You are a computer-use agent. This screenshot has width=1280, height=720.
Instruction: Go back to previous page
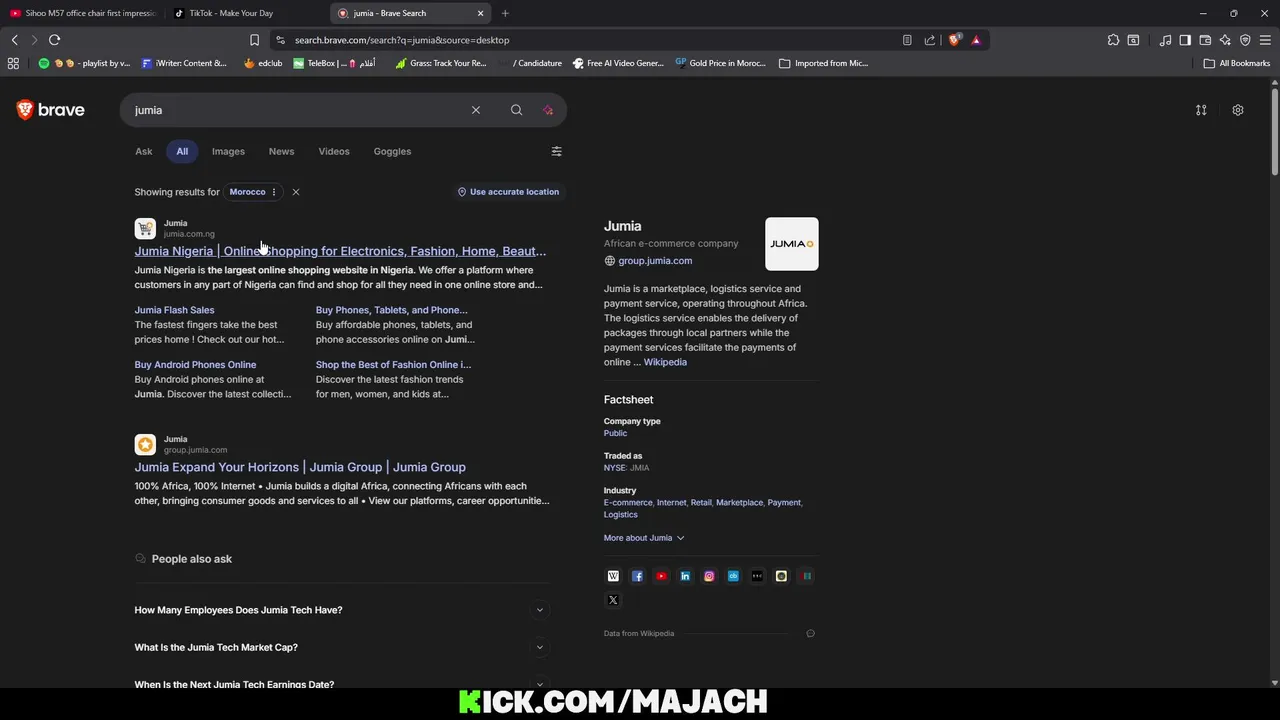pyautogui.click(x=14, y=40)
